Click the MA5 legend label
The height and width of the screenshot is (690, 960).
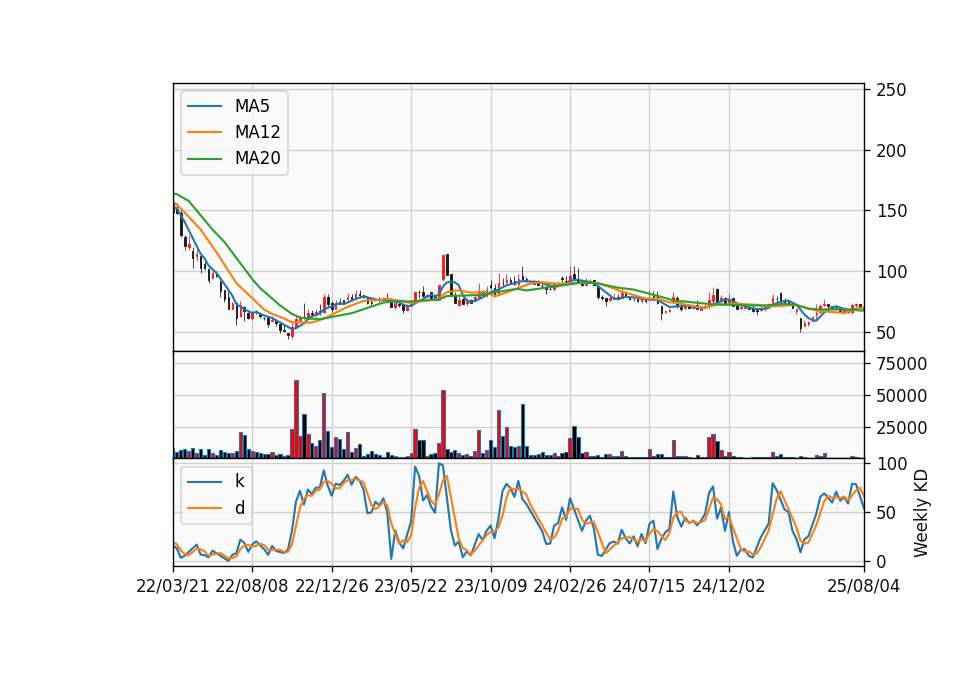click(x=252, y=106)
